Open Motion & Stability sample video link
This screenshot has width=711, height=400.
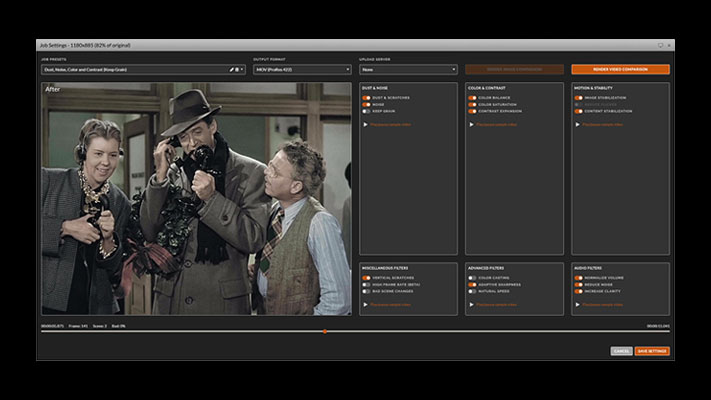(603, 124)
